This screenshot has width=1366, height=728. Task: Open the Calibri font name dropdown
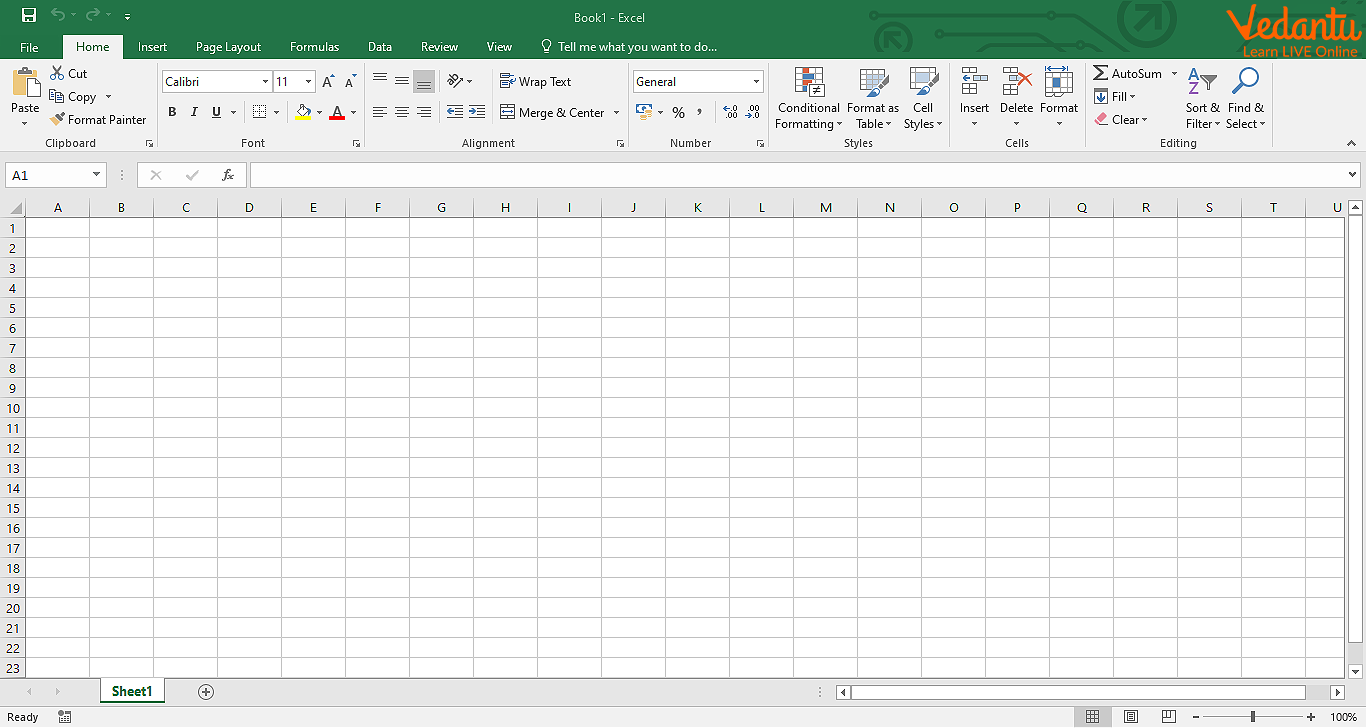[265, 82]
